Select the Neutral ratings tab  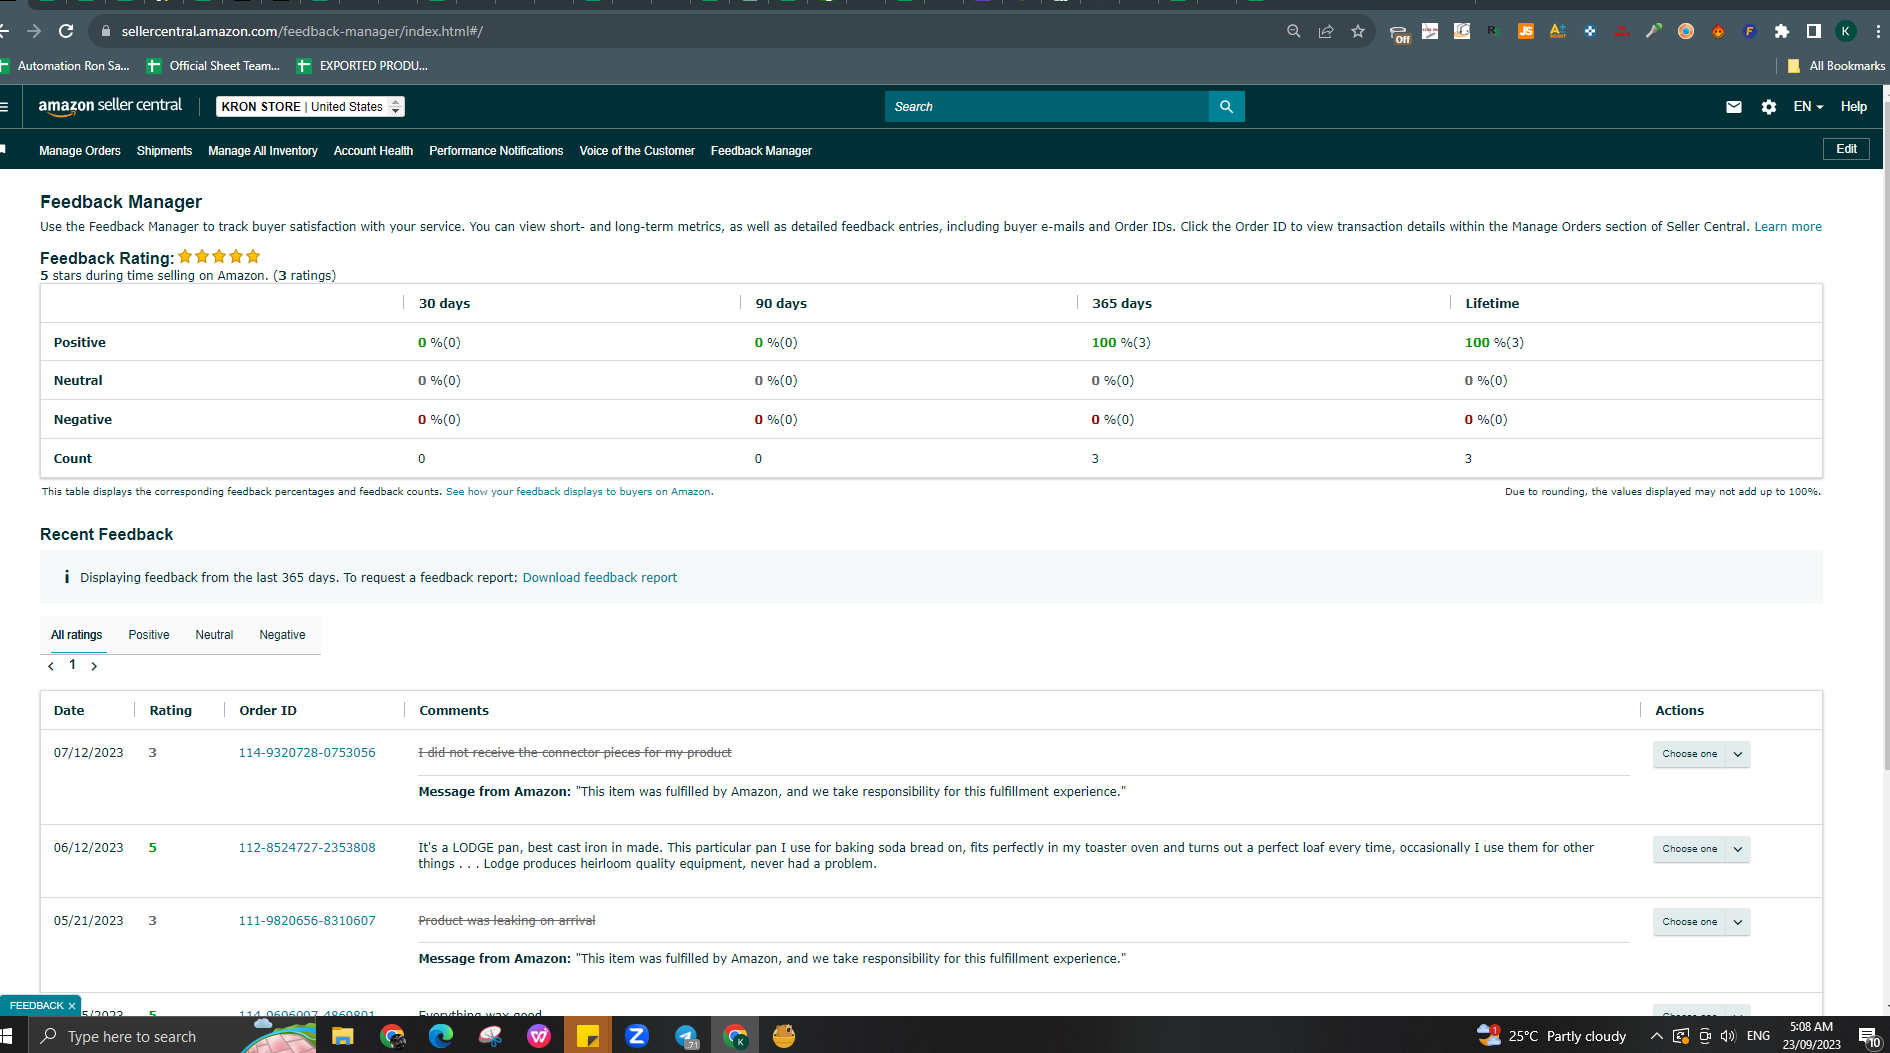(214, 635)
